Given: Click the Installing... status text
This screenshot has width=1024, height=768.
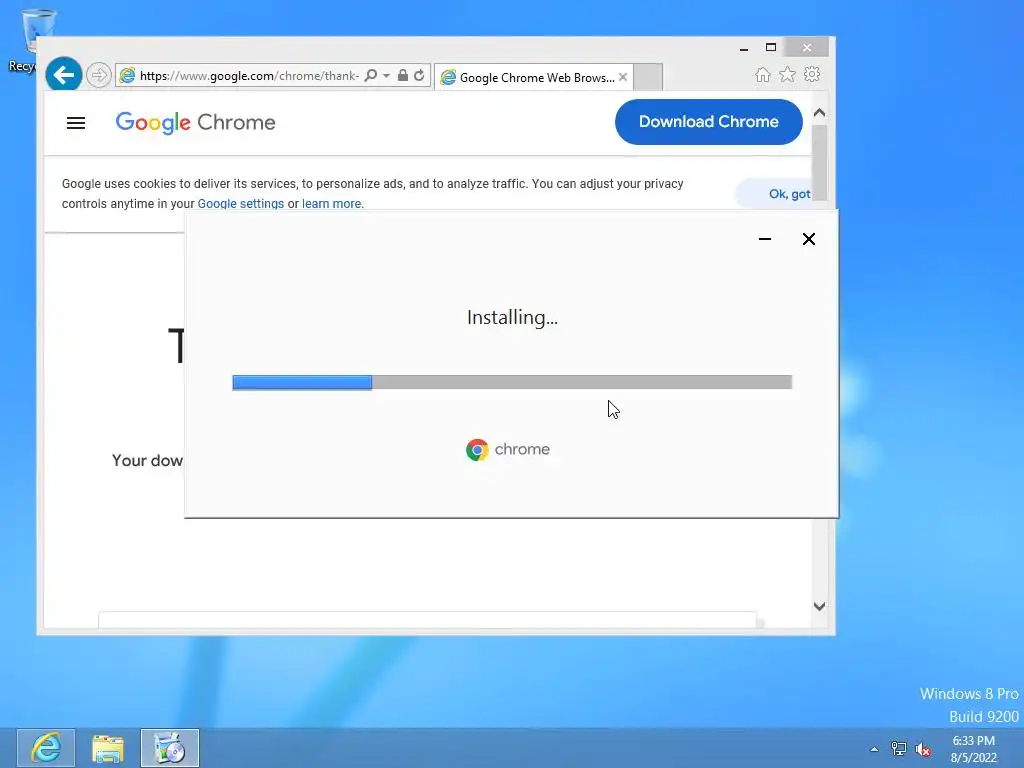Looking at the screenshot, I should pyautogui.click(x=512, y=317).
